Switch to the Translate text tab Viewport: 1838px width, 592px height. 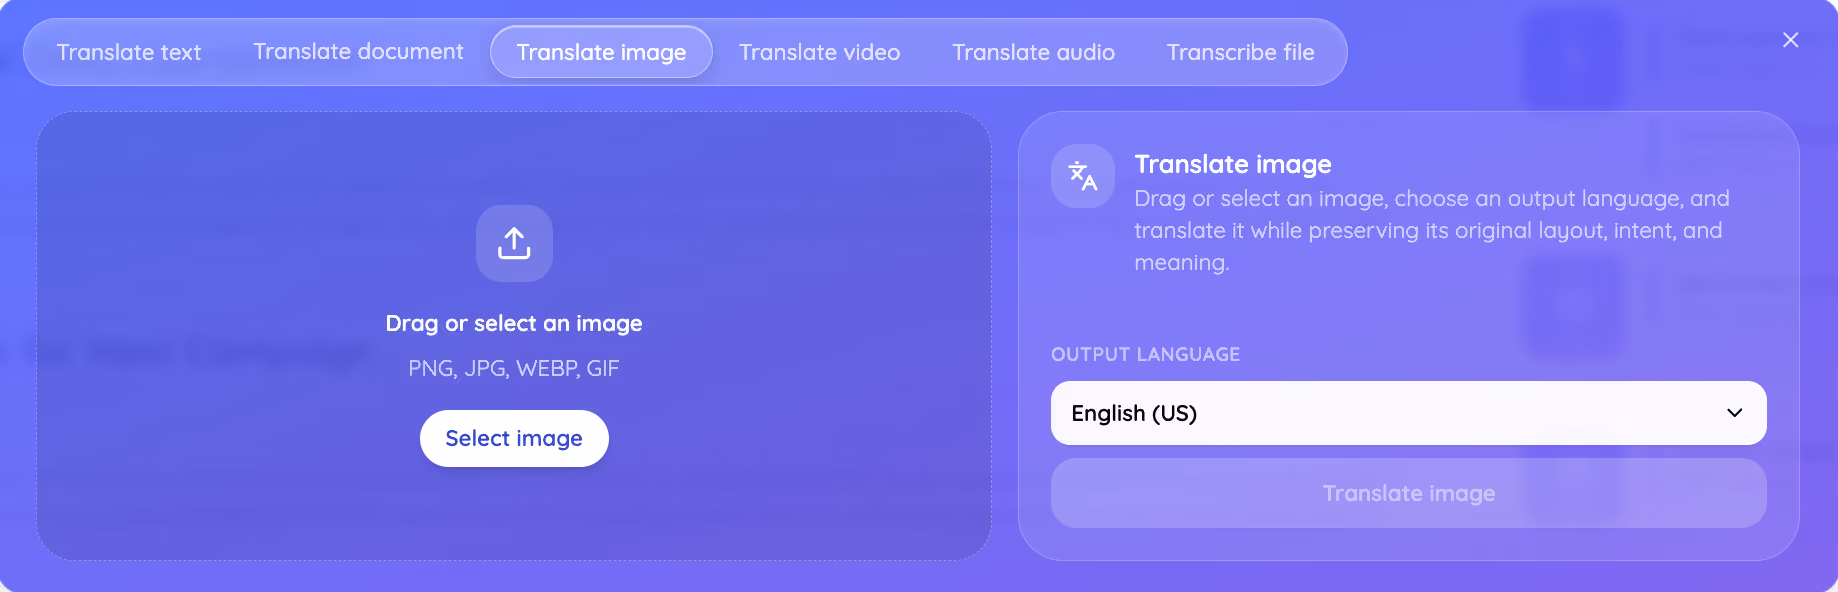pyautogui.click(x=129, y=52)
